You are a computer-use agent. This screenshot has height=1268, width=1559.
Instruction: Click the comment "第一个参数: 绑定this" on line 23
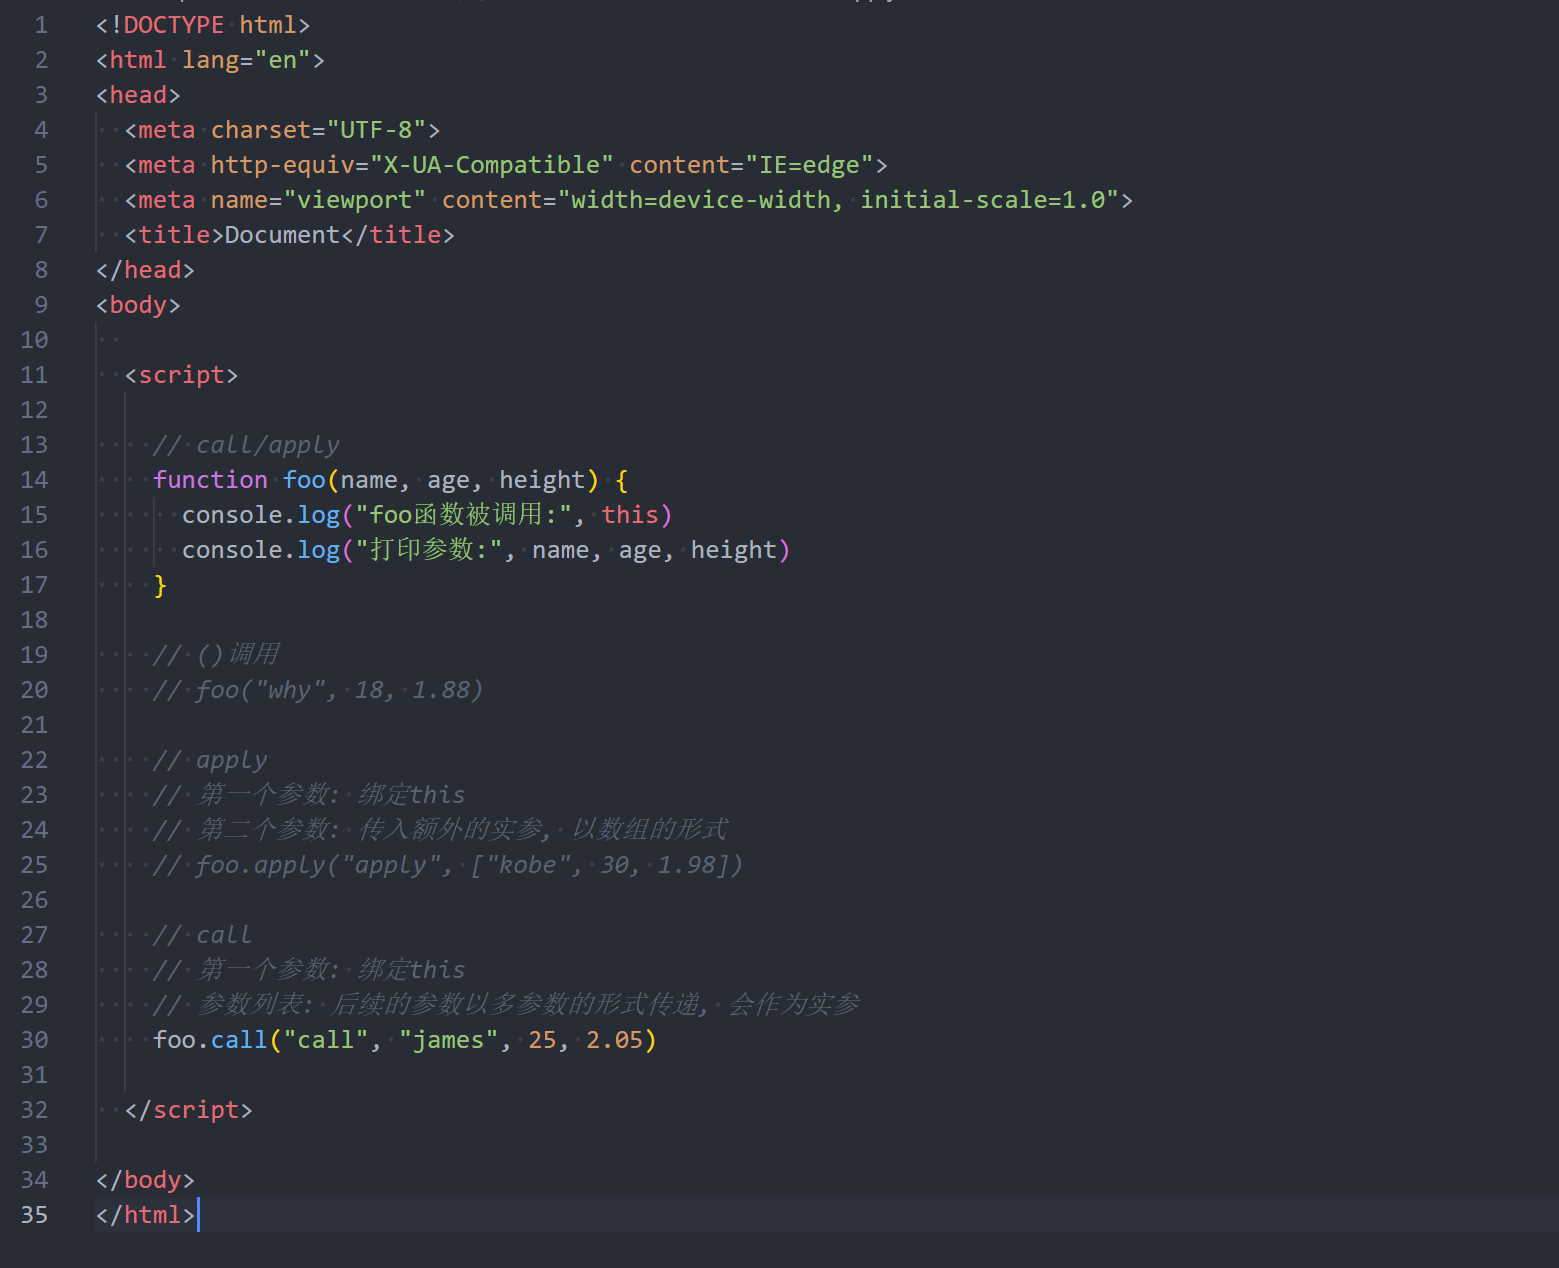[309, 795]
